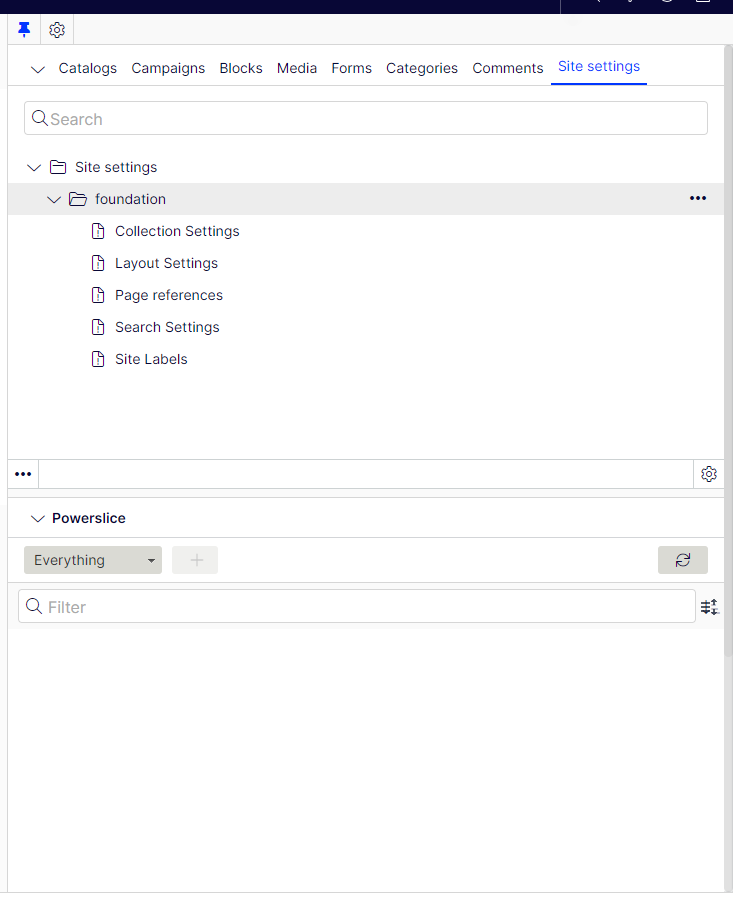Switch to the Media tab
Screen dimensions: 733x921
[x=296, y=68]
